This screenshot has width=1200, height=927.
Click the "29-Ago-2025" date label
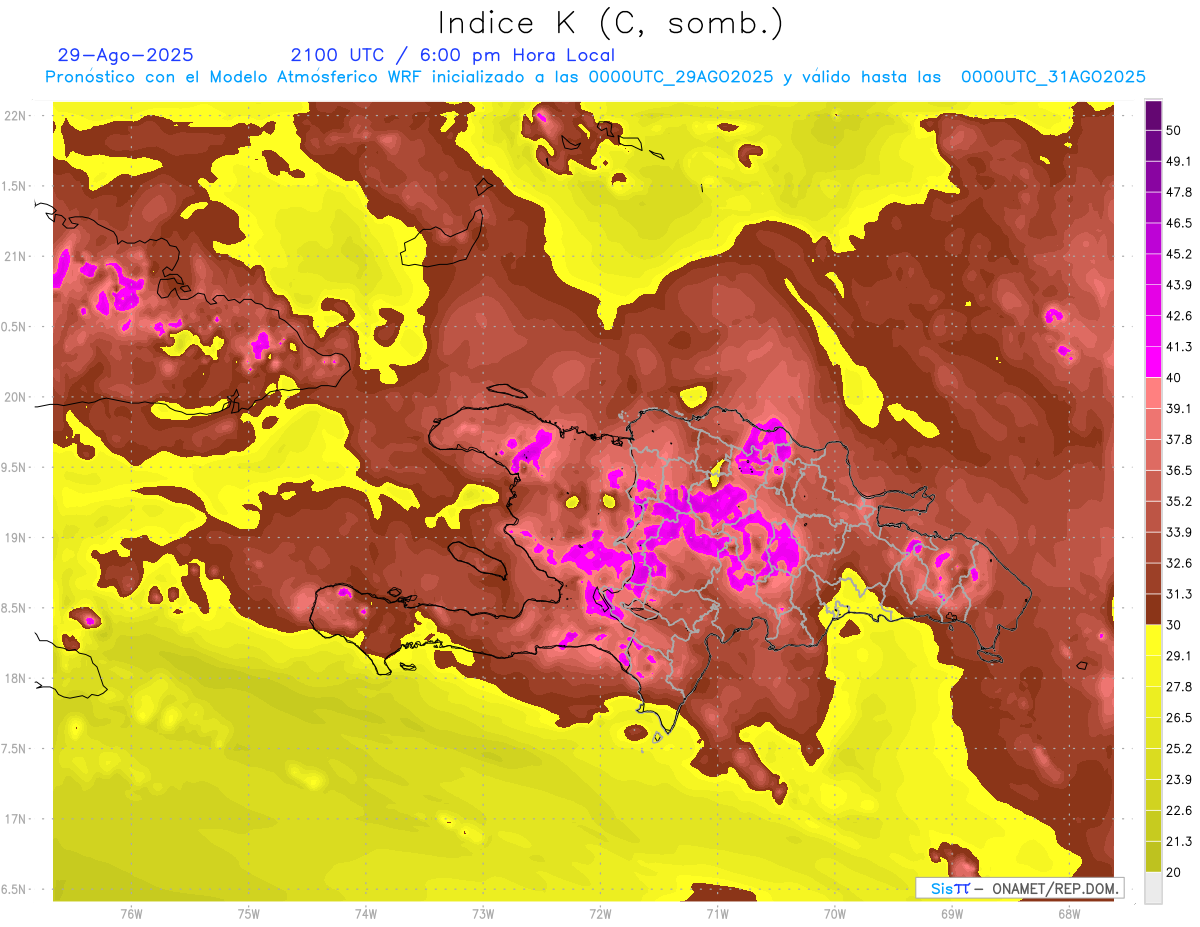pos(126,55)
